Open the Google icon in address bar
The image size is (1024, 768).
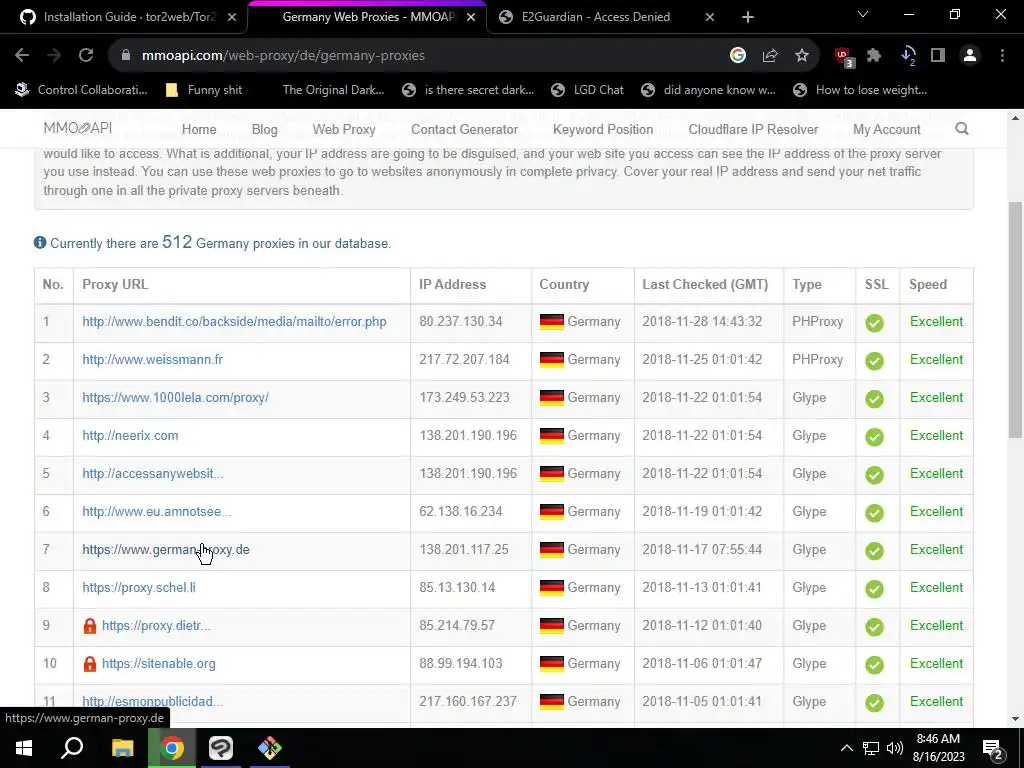[738, 56]
